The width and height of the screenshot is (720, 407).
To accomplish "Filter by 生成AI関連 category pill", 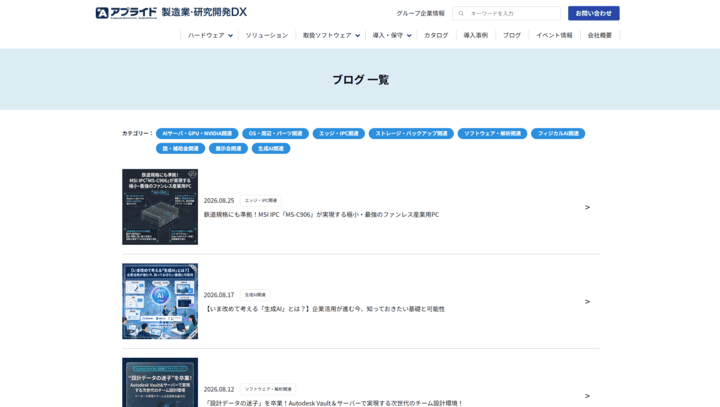I will pos(271,148).
